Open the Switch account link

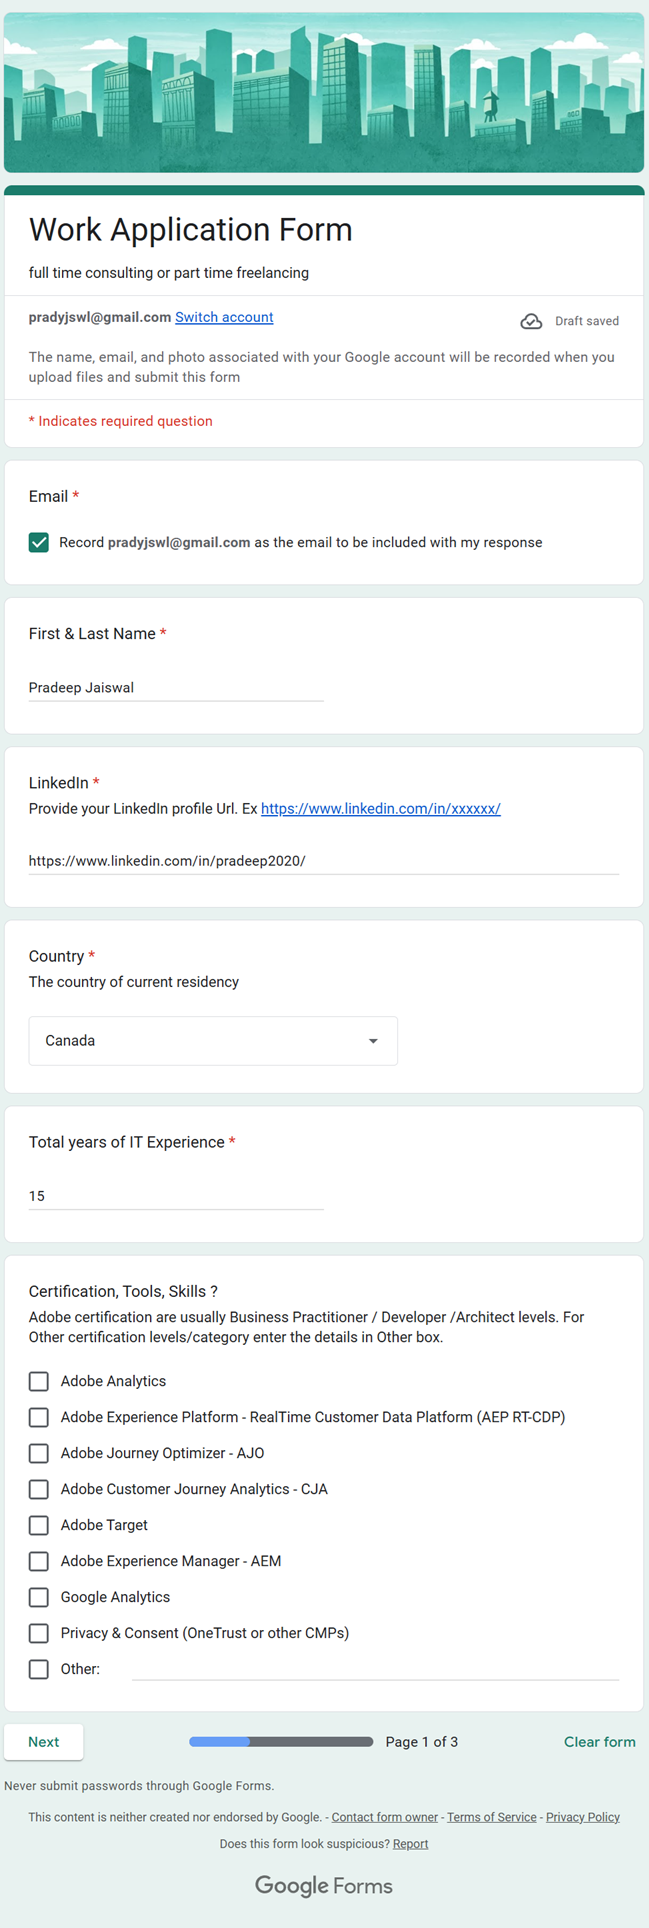224,317
